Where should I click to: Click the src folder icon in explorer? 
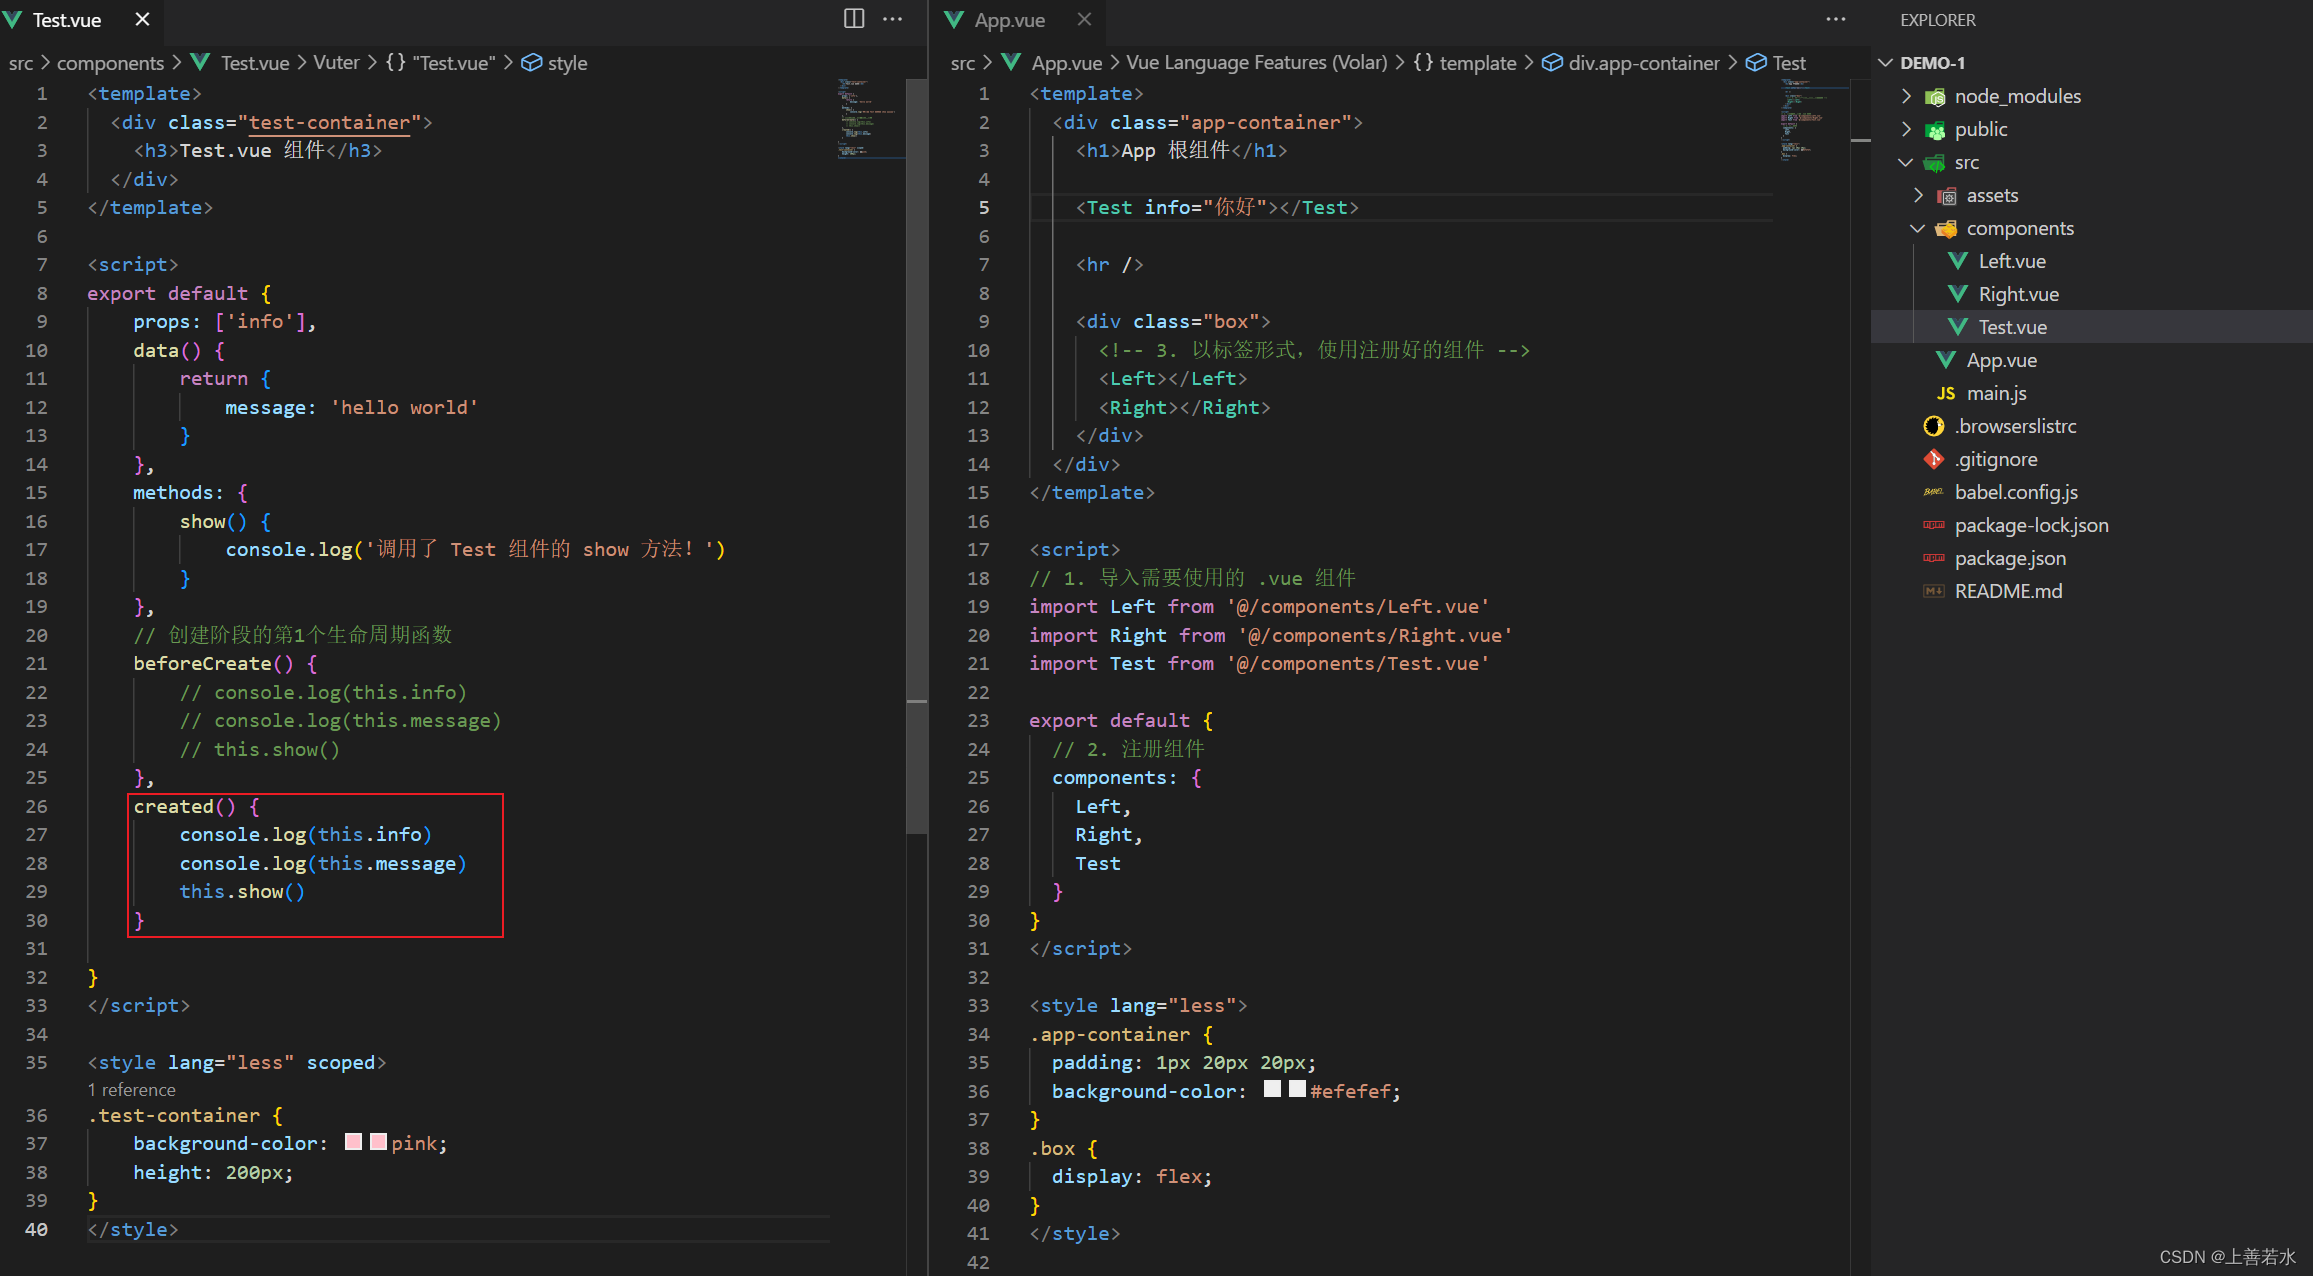click(x=1936, y=163)
